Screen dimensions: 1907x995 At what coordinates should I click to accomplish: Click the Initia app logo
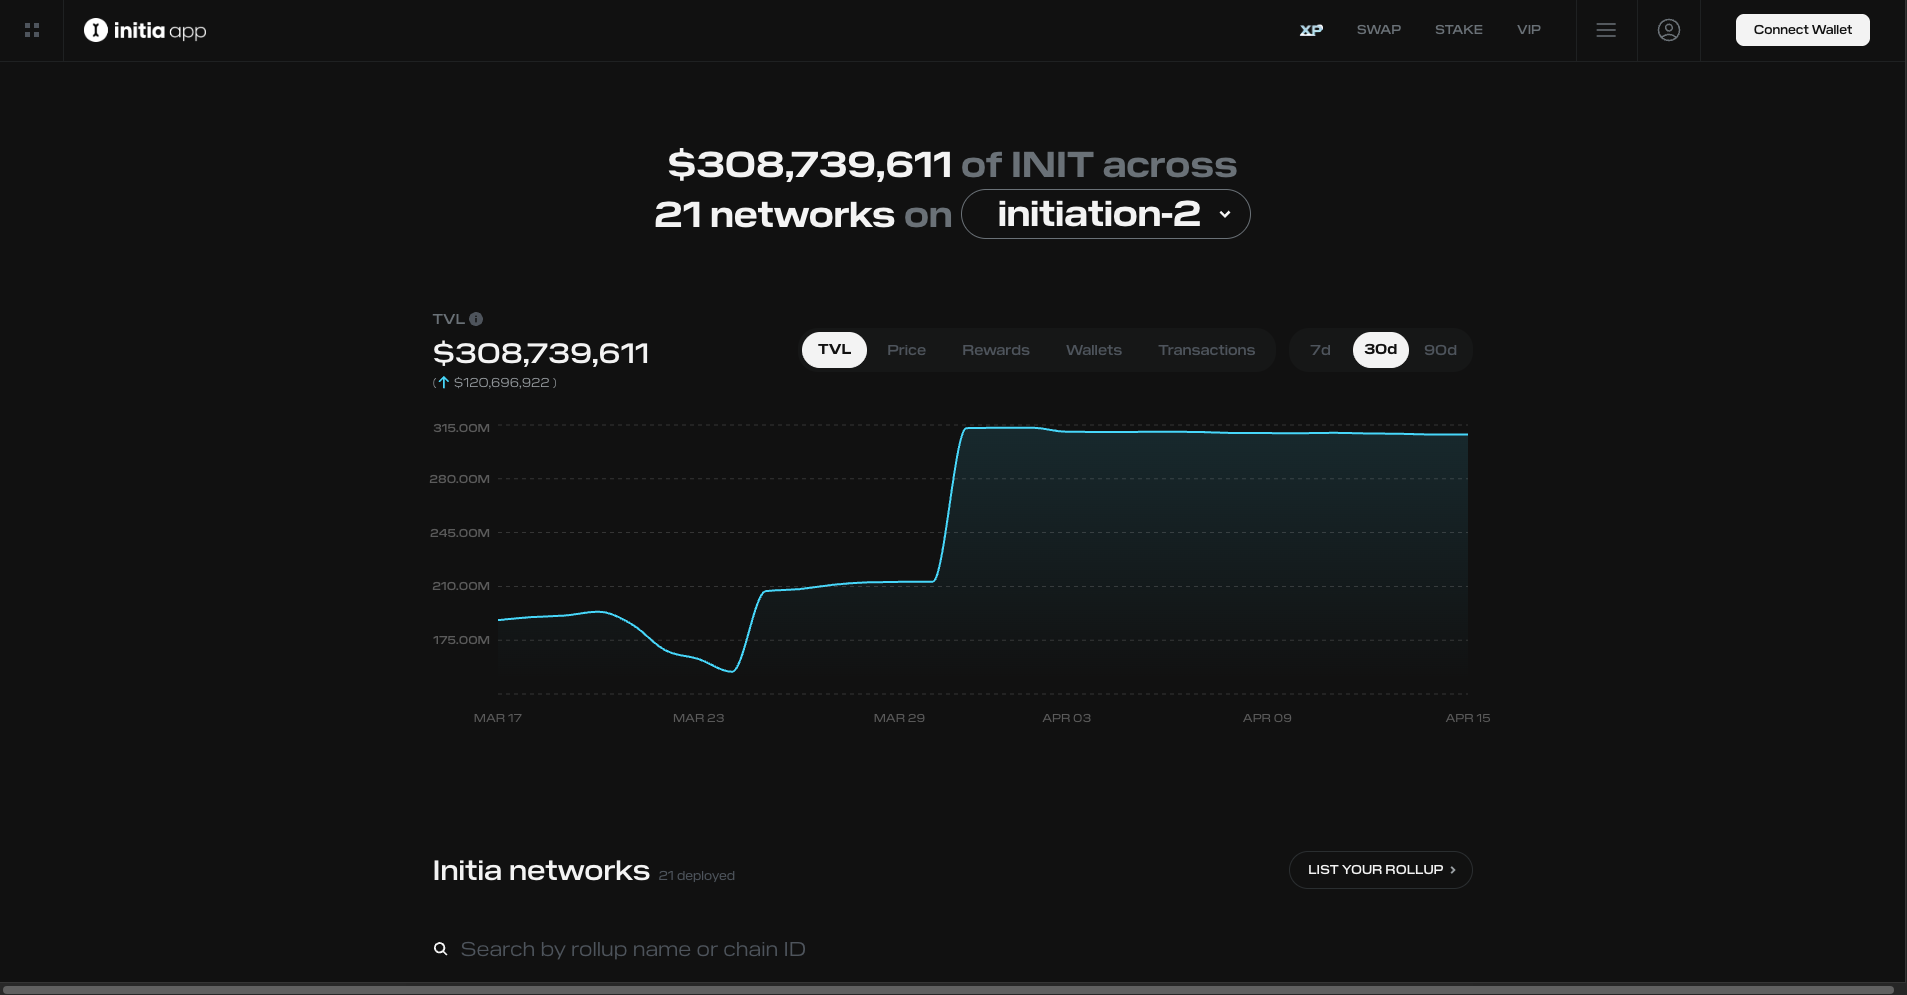[145, 30]
